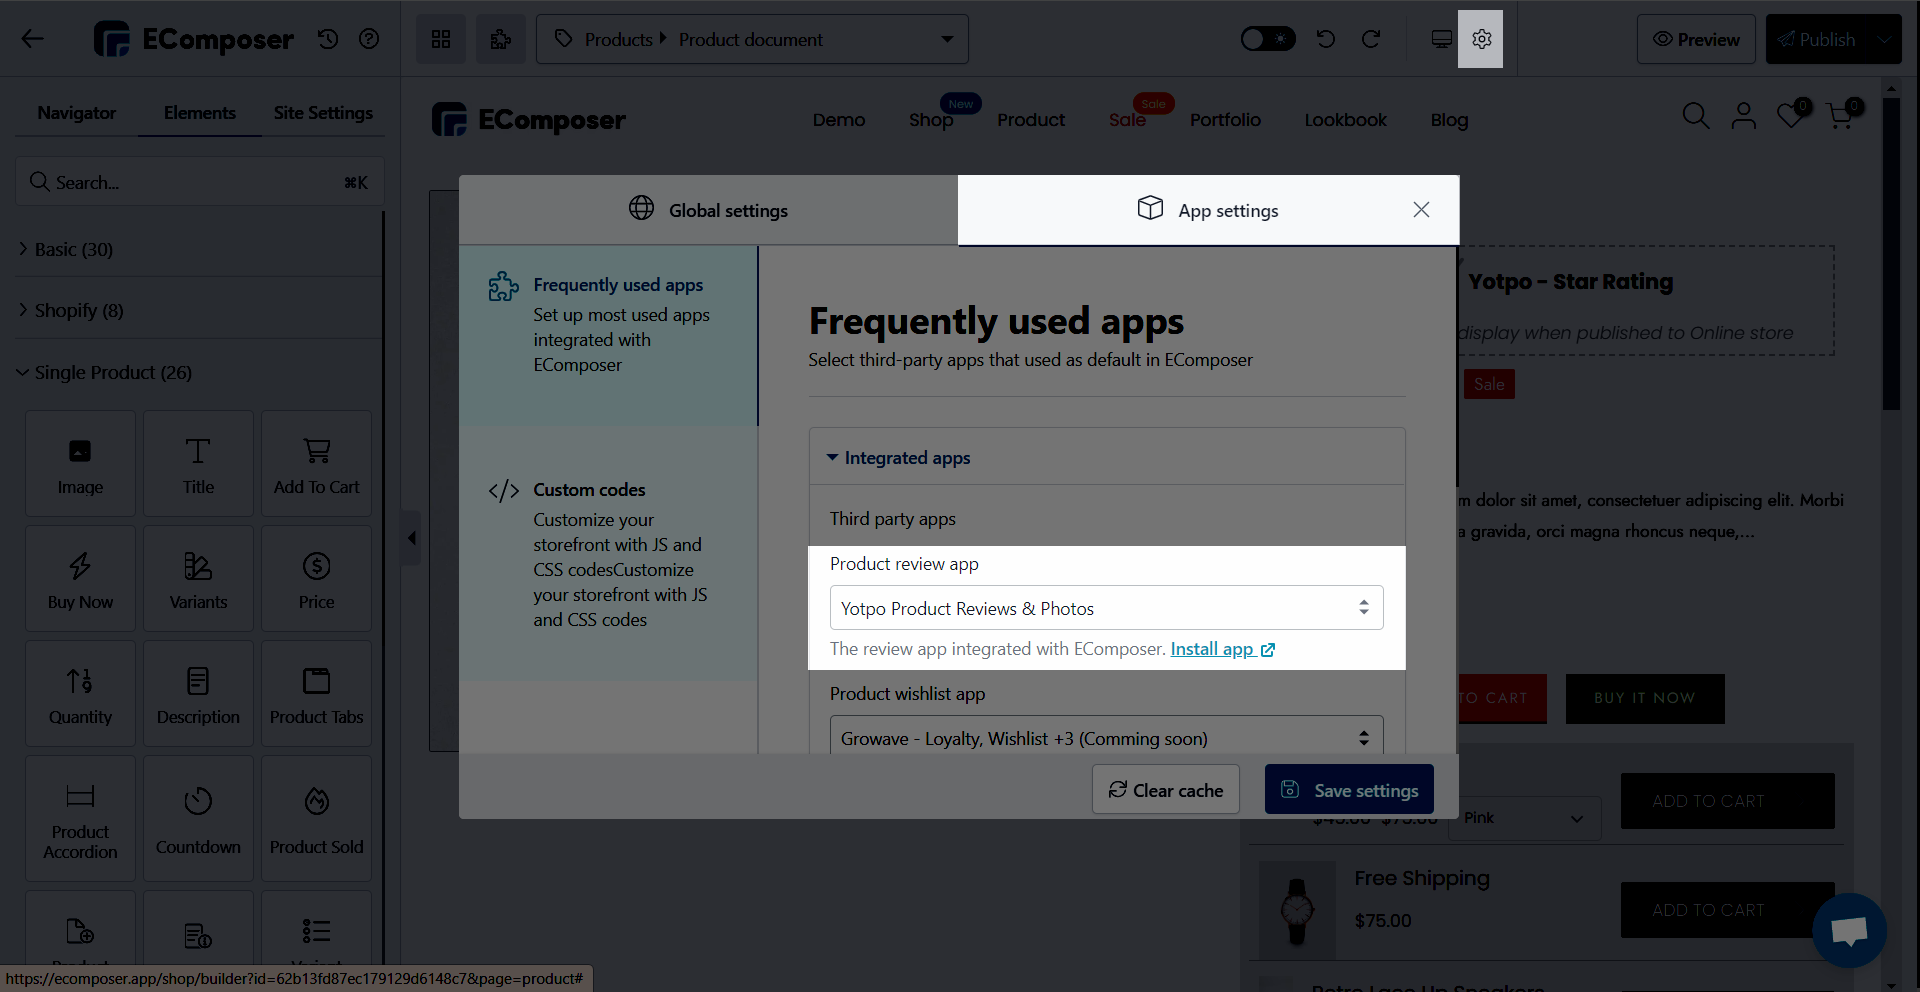
Task: Click the storefront account icon
Action: coord(1743,116)
